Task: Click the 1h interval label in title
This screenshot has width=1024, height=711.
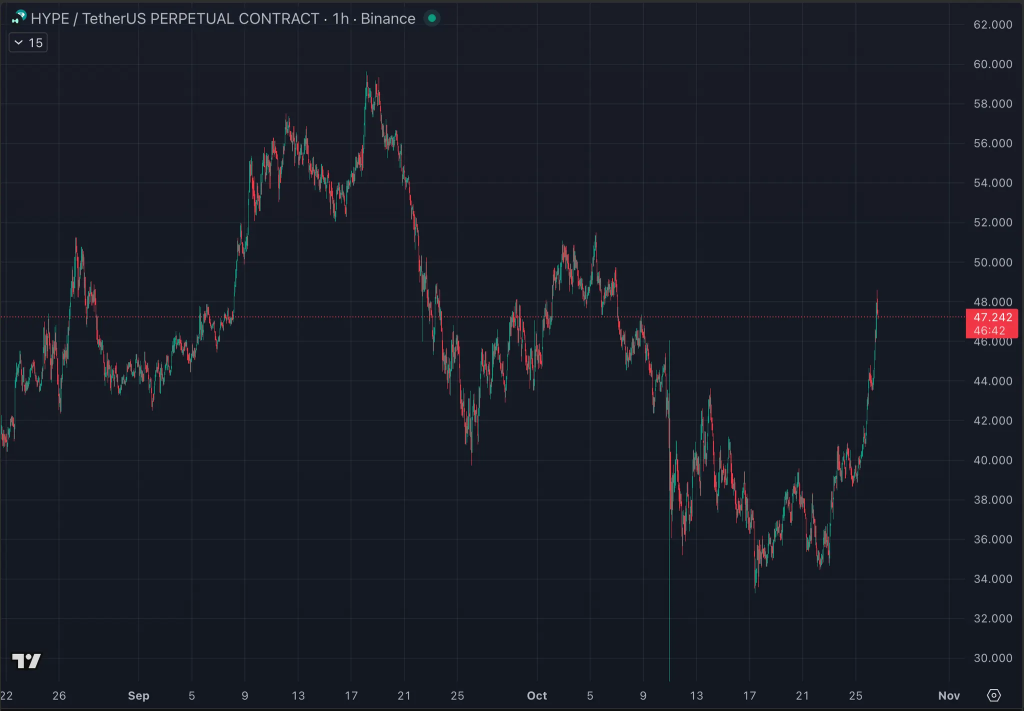Action: (x=341, y=18)
